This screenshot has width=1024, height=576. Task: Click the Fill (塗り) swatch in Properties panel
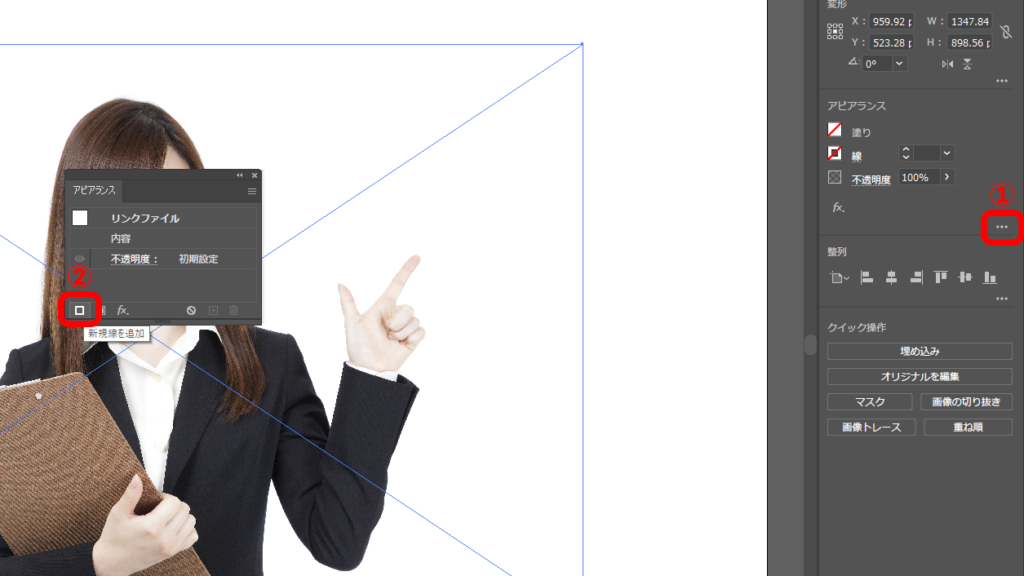(835, 129)
